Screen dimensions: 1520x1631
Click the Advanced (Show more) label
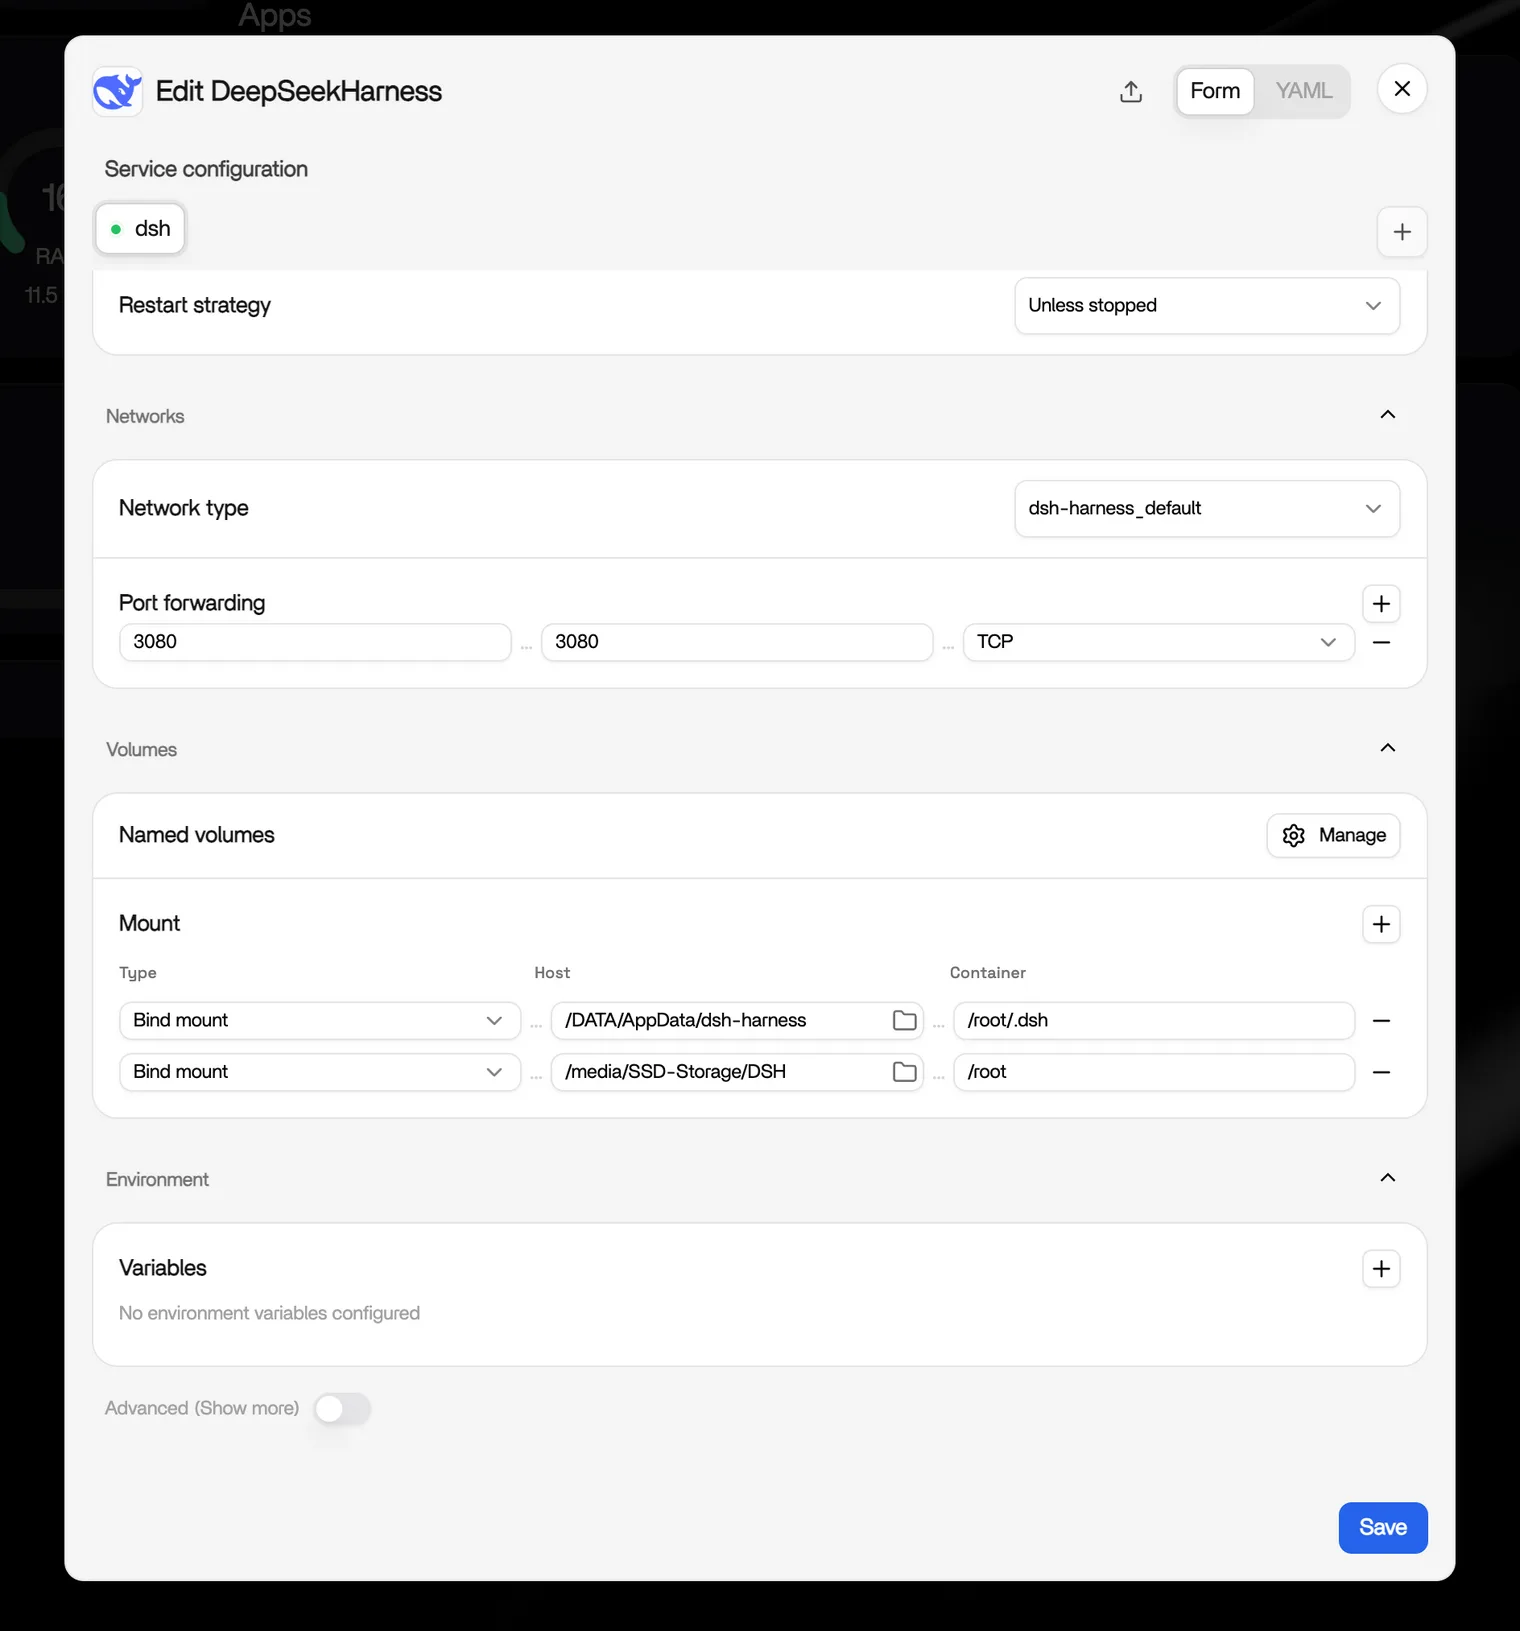point(202,1408)
